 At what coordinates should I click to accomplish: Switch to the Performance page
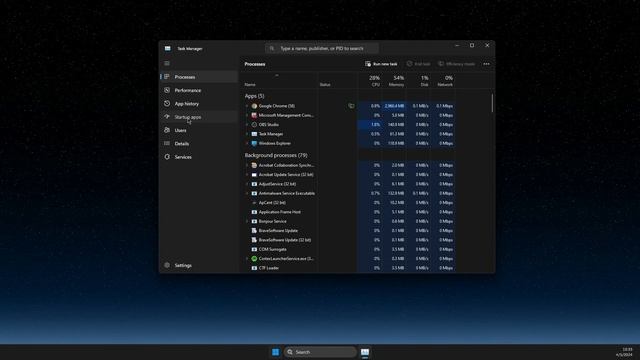pos(199,90)
